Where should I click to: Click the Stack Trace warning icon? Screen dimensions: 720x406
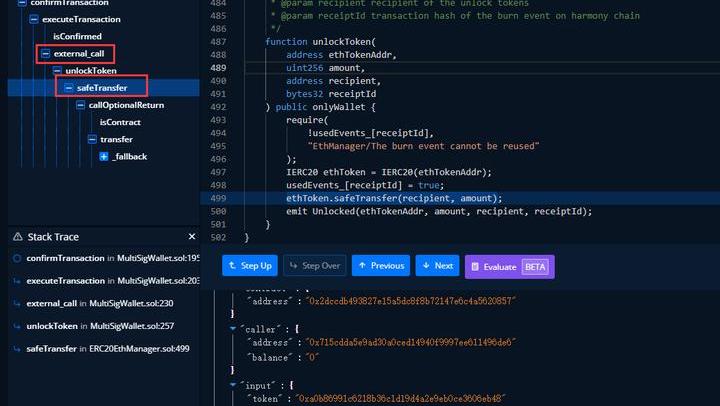(17, 237)
